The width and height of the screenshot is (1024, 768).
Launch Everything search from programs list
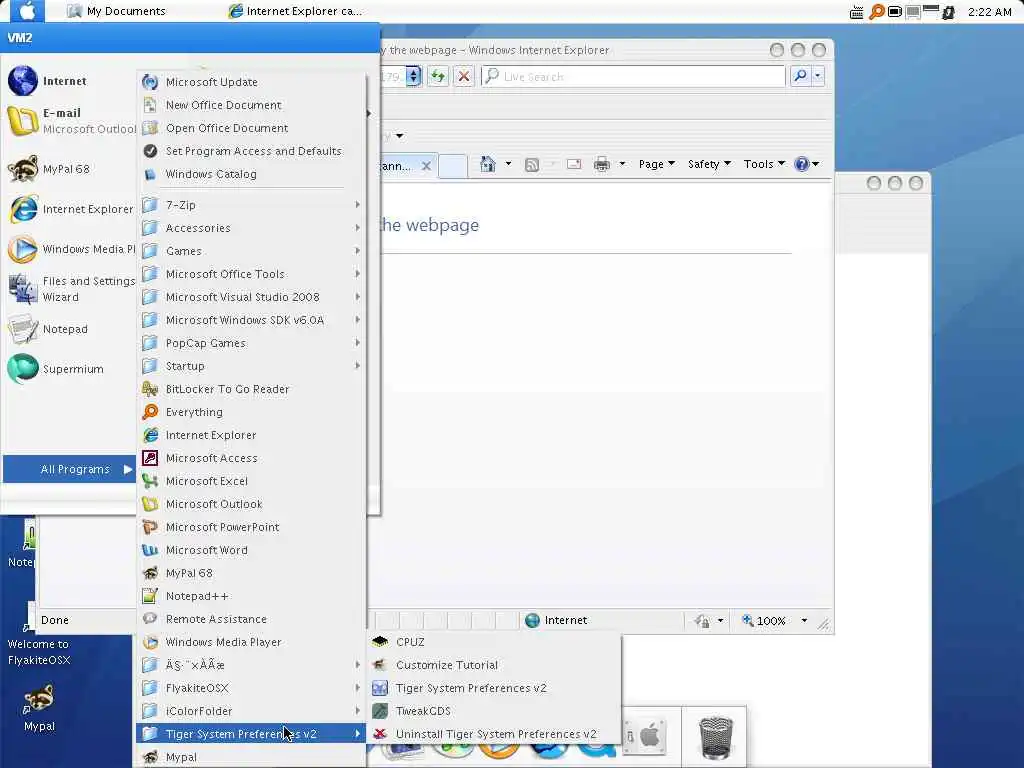click(x=251, y=412)
